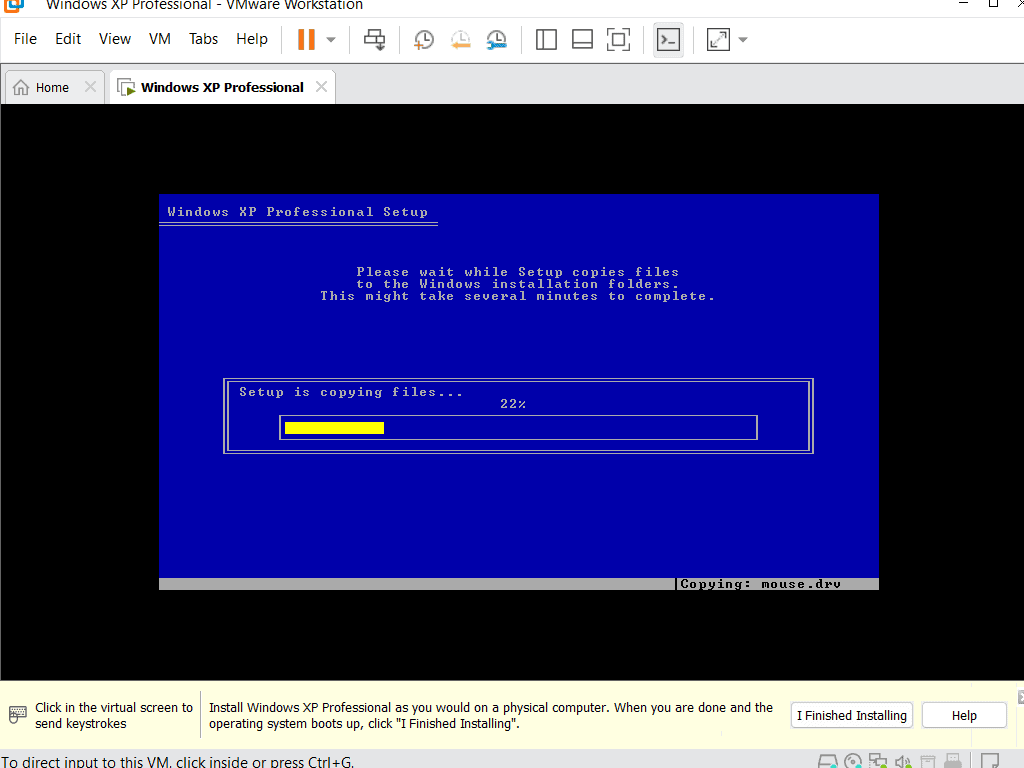Click the CD/DVD drive status icon
Screen dimensions: 1024x768
pos(853,761)
